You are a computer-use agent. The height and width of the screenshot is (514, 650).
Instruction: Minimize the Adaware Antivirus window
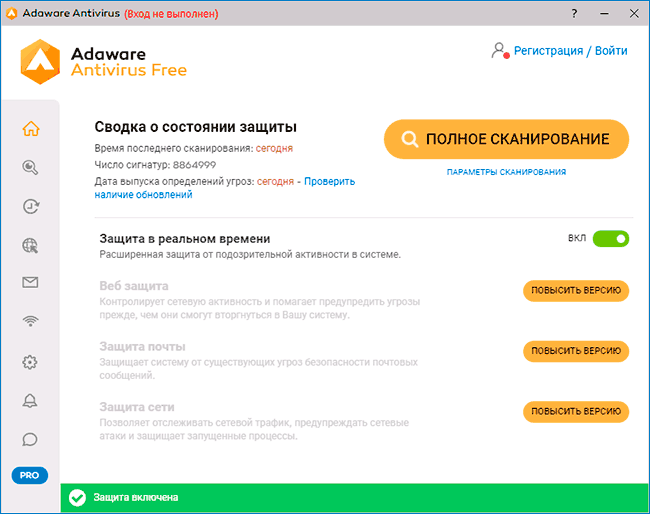(604, 14)
